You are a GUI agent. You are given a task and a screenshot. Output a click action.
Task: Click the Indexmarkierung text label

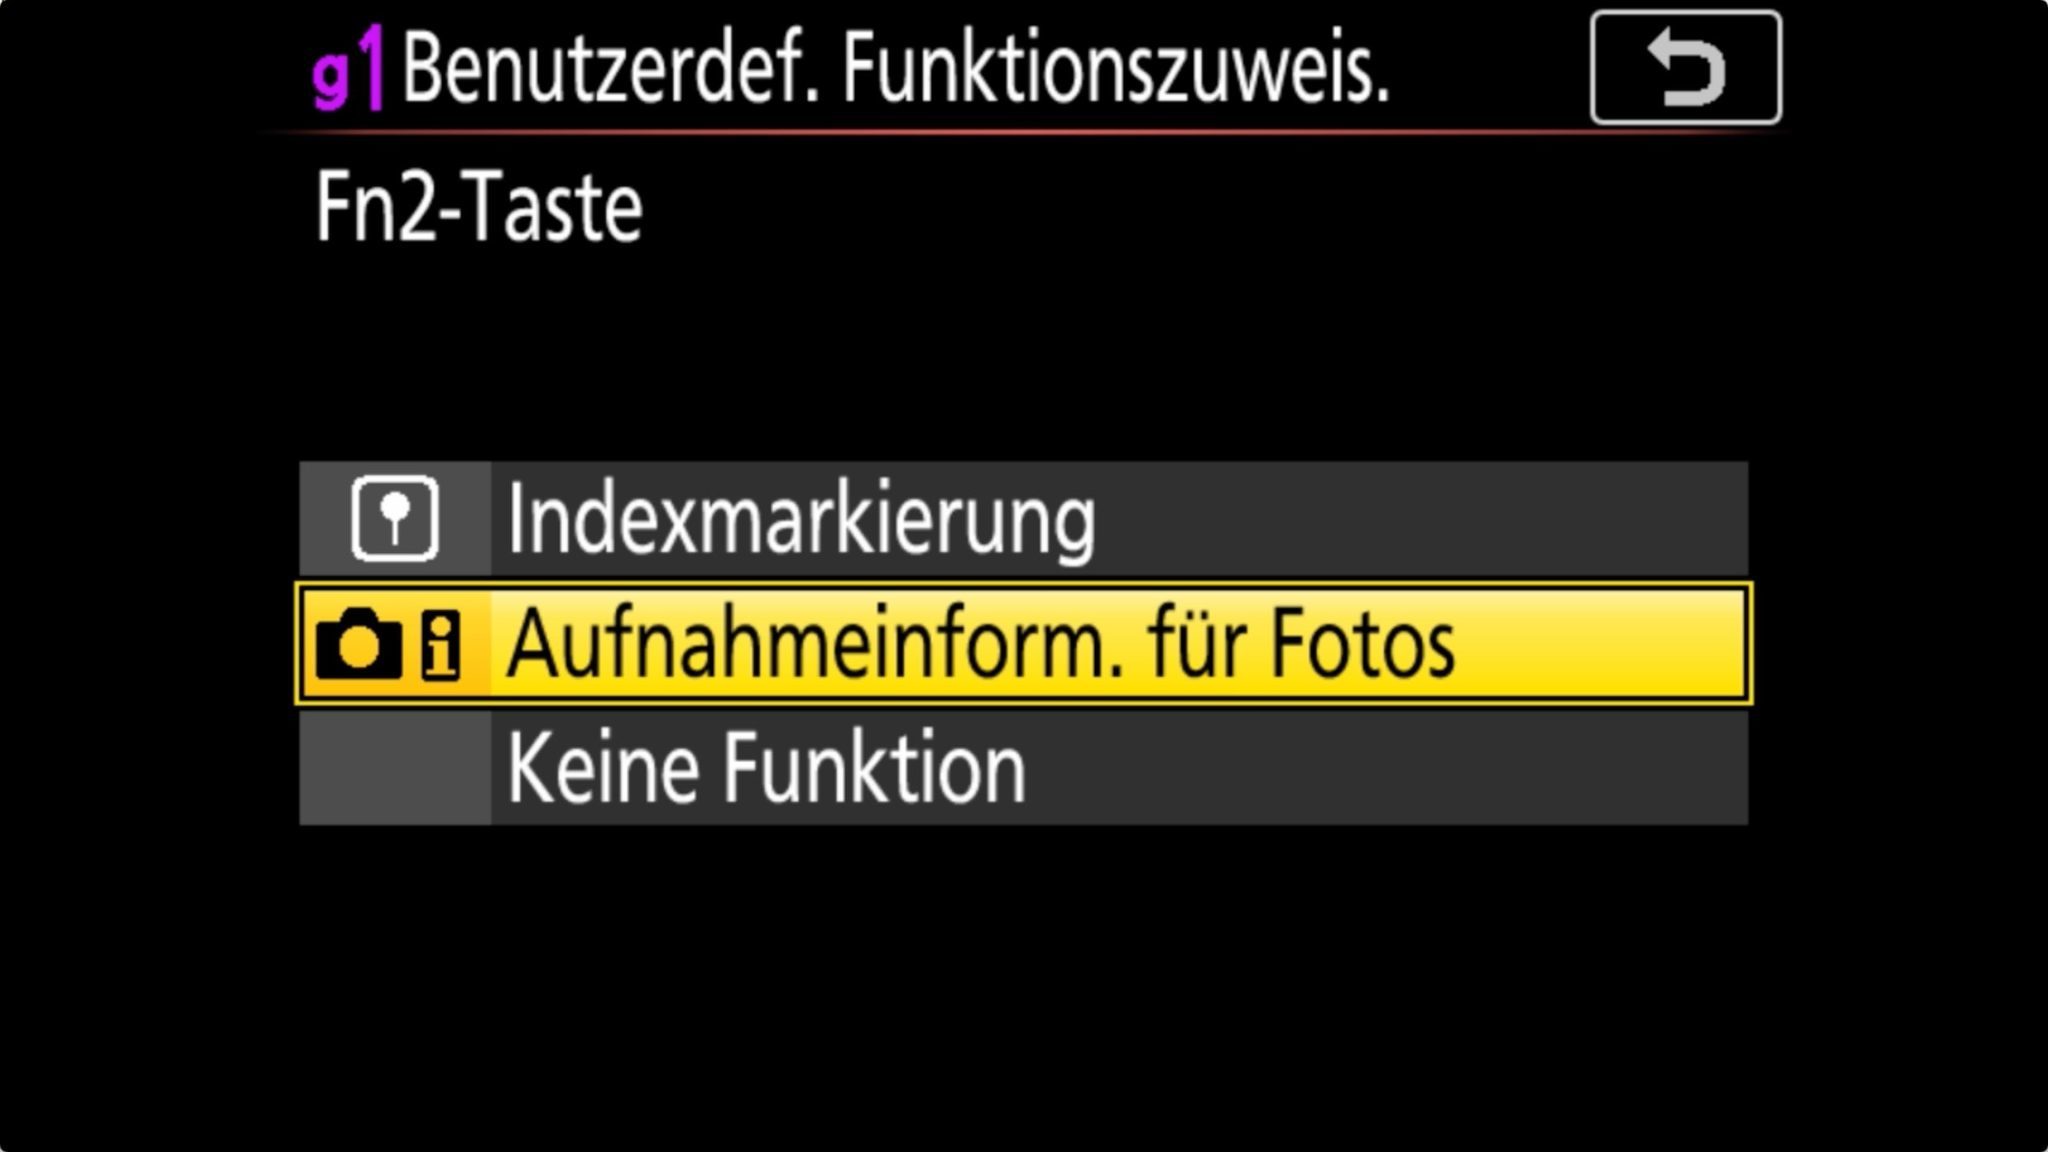[x=801, y=520]
